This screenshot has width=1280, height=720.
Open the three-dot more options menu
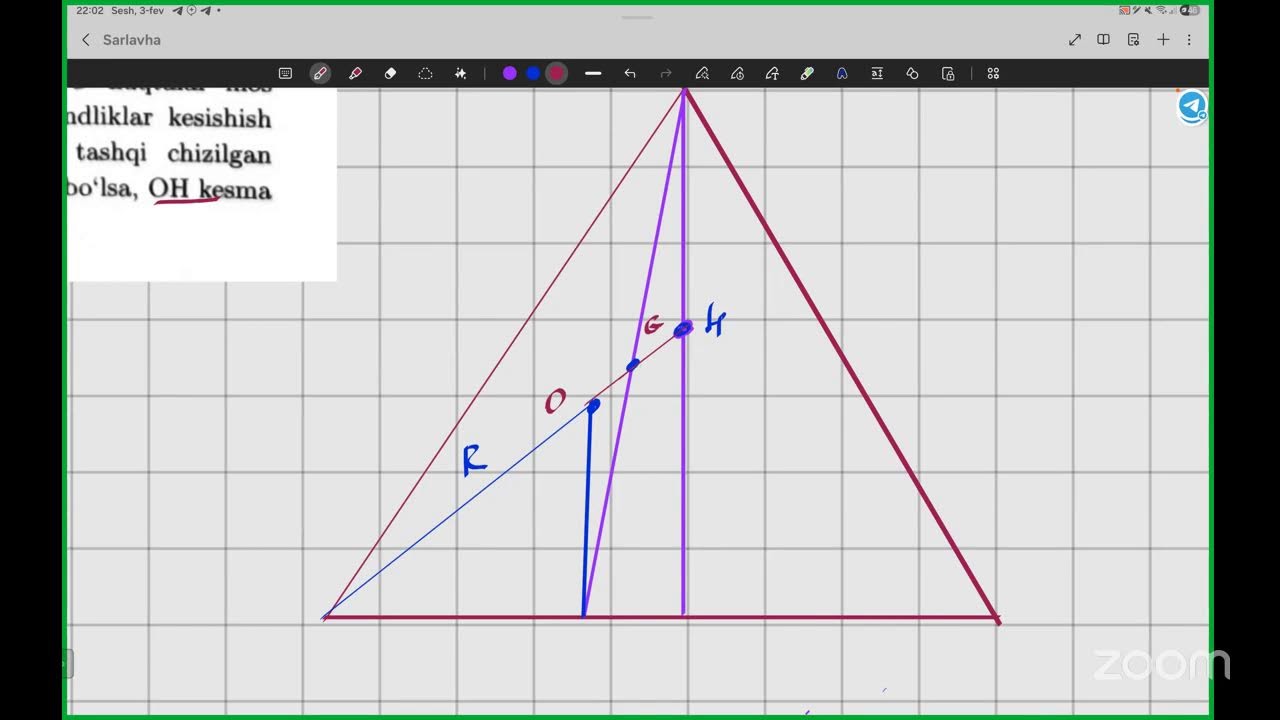(x=1189, y=40)
